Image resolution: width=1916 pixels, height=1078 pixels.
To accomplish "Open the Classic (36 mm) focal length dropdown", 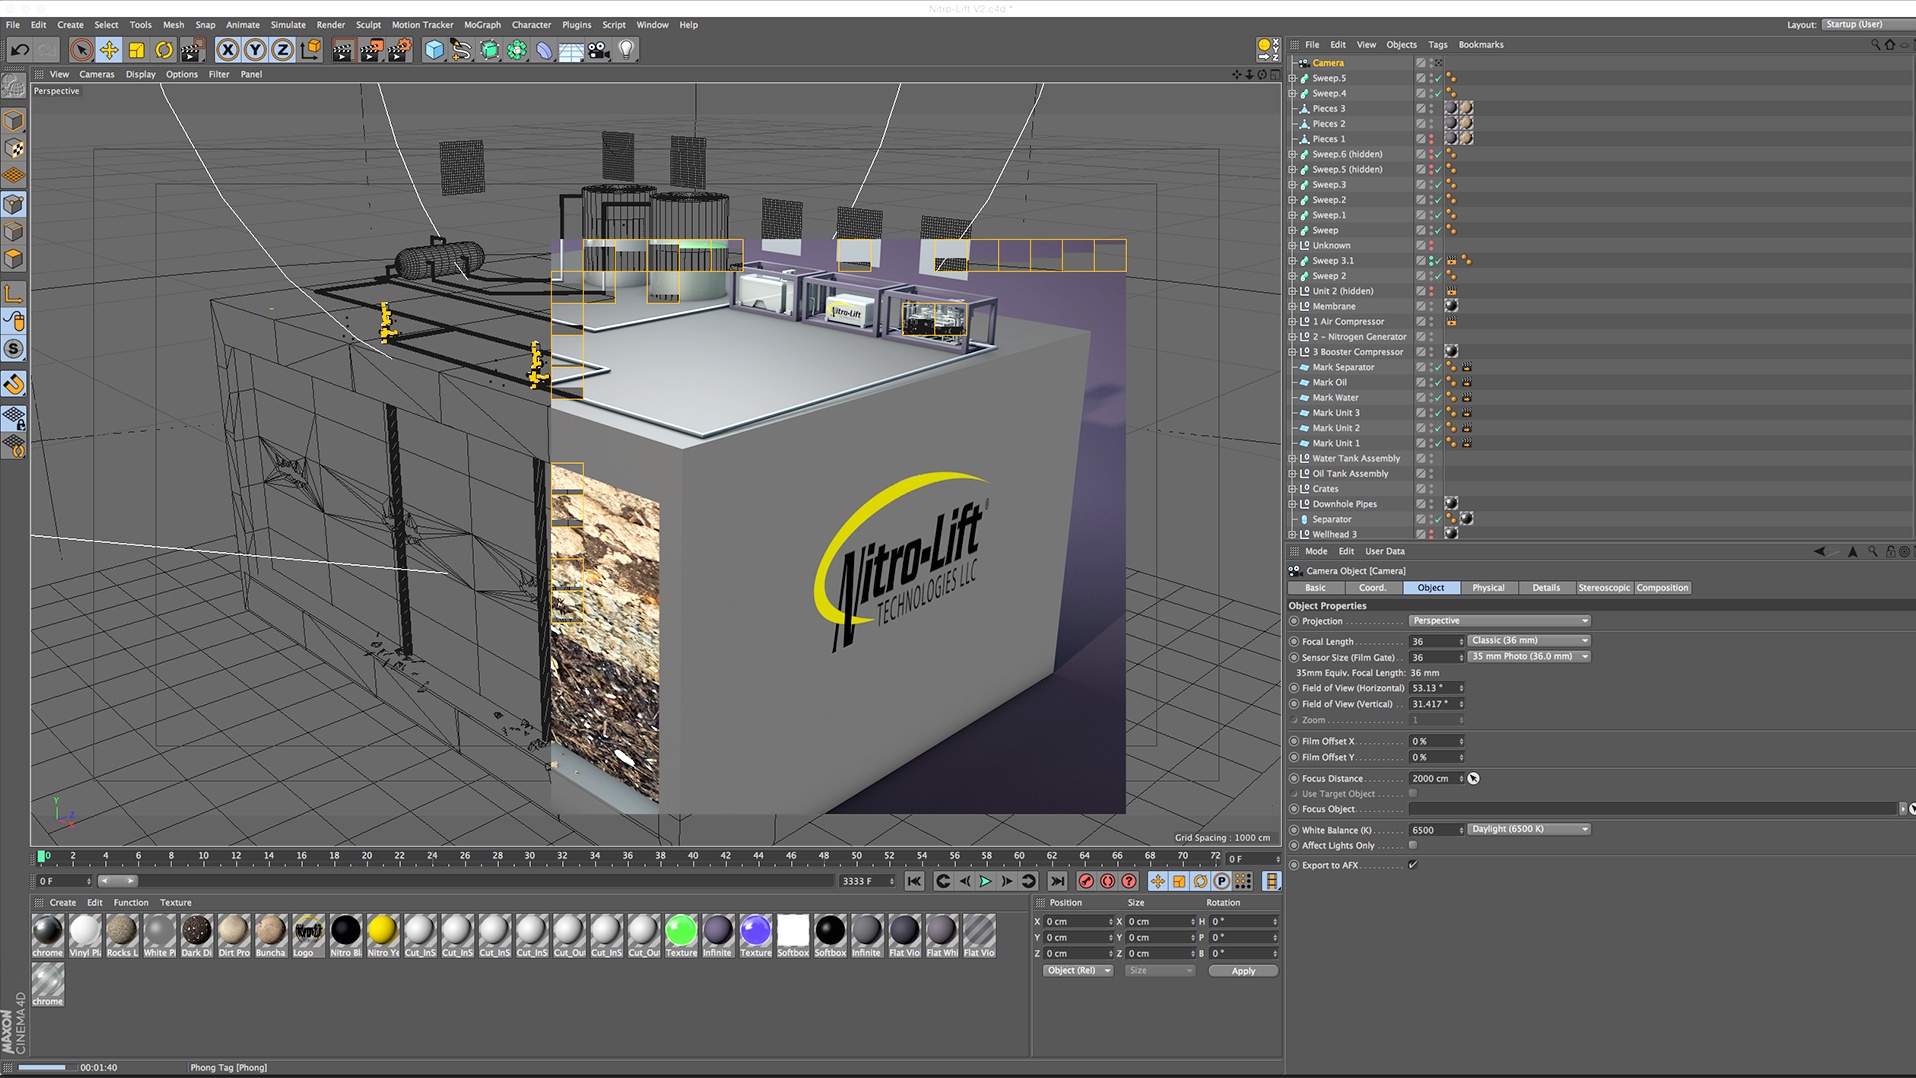I will [x=1528, y=641].
